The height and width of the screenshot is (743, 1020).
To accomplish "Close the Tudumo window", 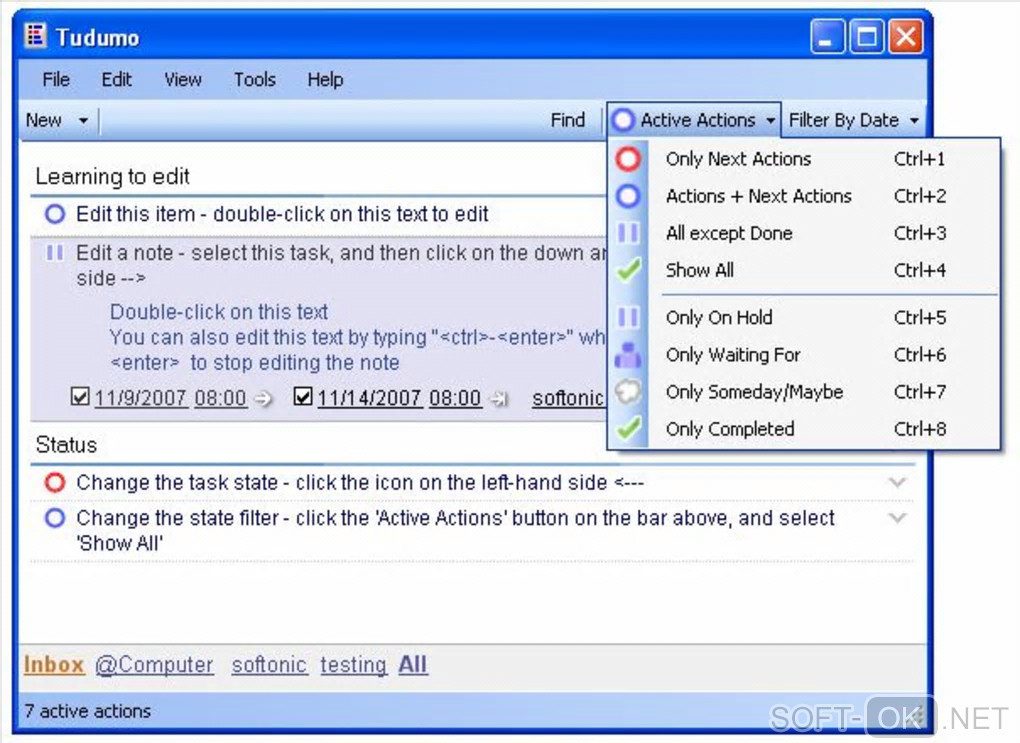I will click(906, 36).
